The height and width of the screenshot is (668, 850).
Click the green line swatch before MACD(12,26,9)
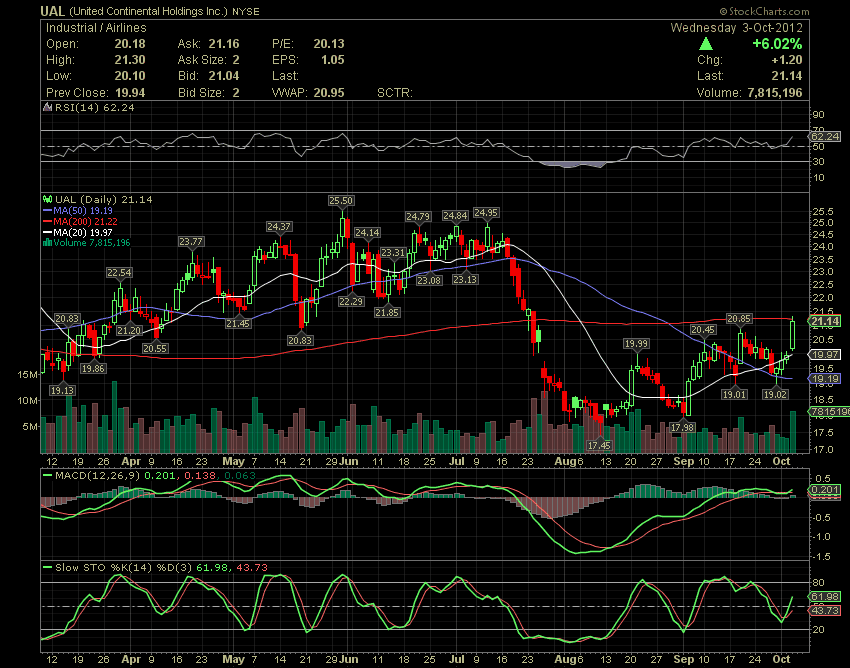[x=48, y=476]
